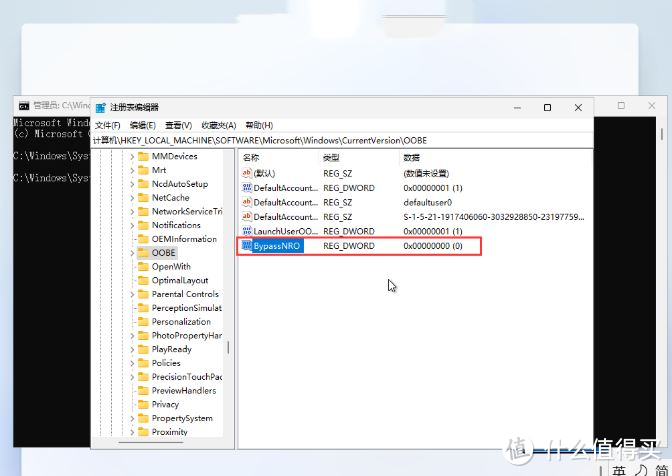Viewport: 672px width, 476px height.
Task: Click the 英 input language indicator
Action: click(x=619, y=470)
